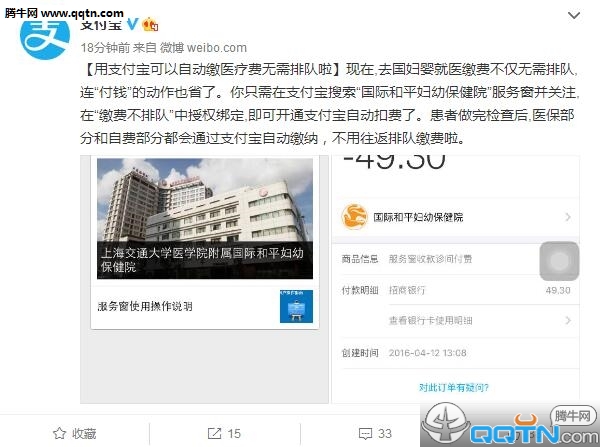
Task: Click the orange hospital logo icon
Action: 354,217
